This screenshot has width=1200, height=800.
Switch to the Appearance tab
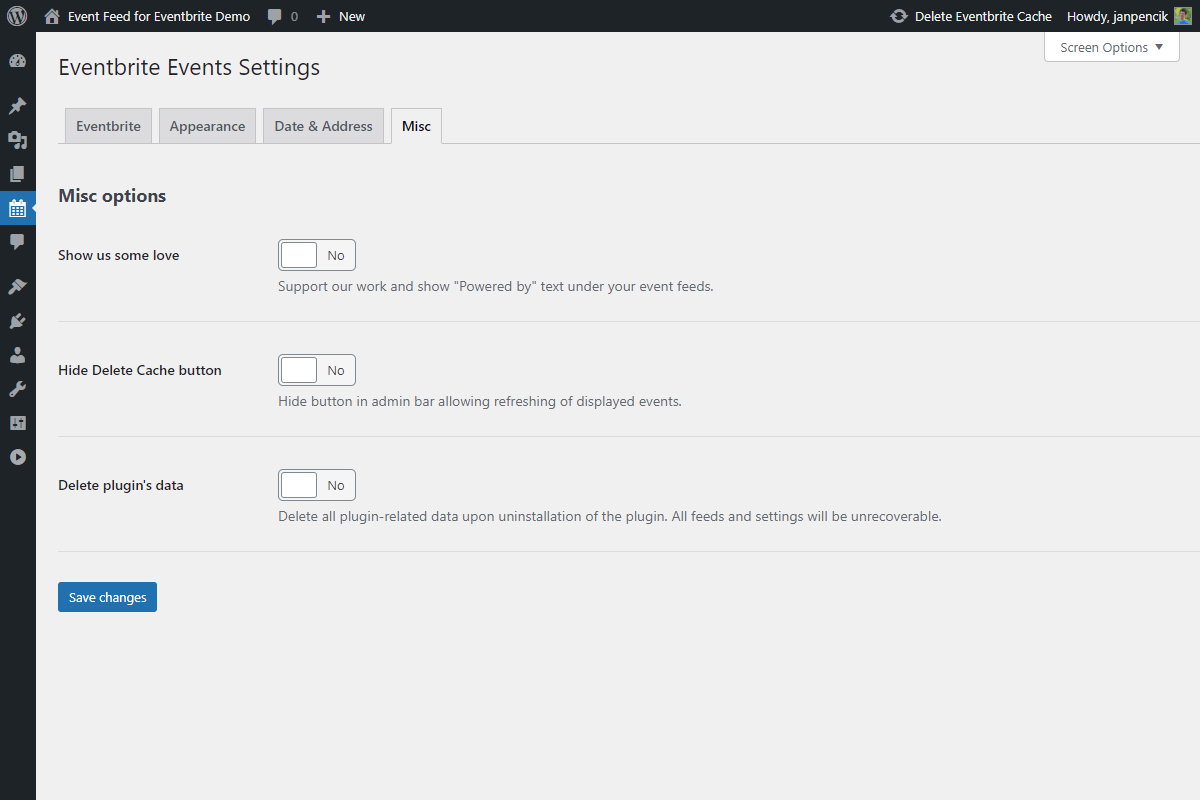coord(207,126)
